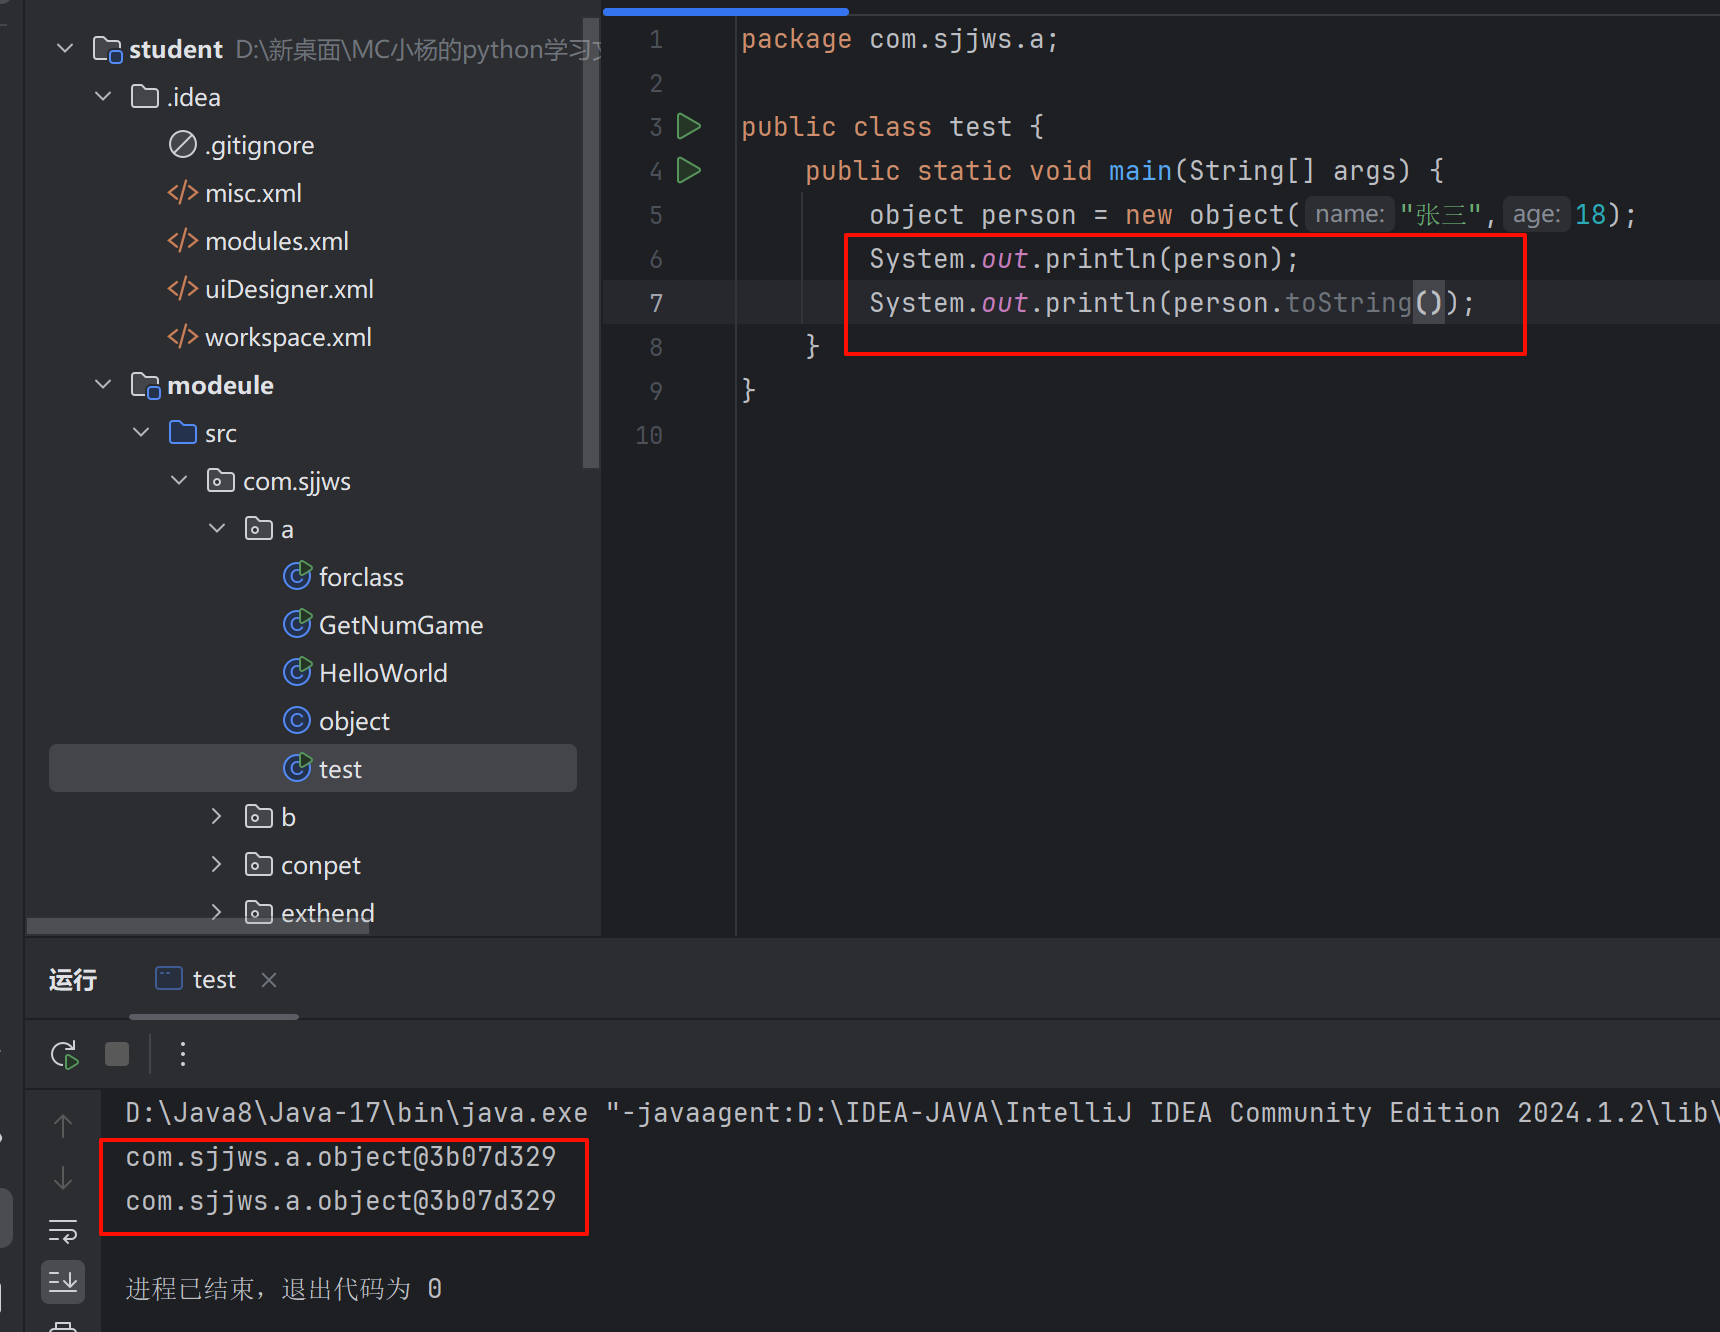Select the test run tab
1720x1332 pixels.
pyautogui.click(x=213, y=980)
